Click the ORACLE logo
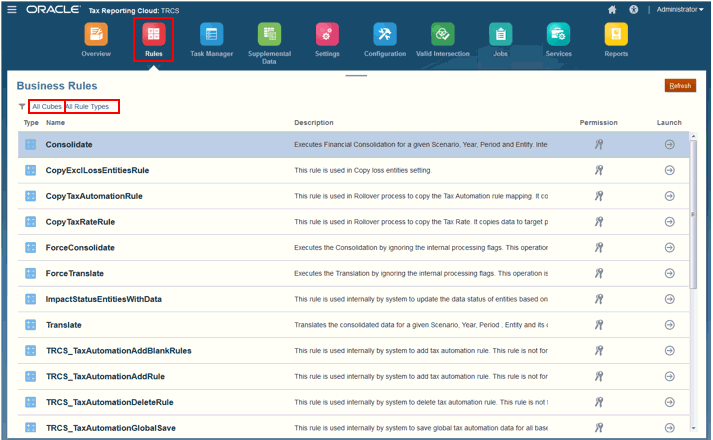This screenshot has width=713, height=440. [53, 10]
